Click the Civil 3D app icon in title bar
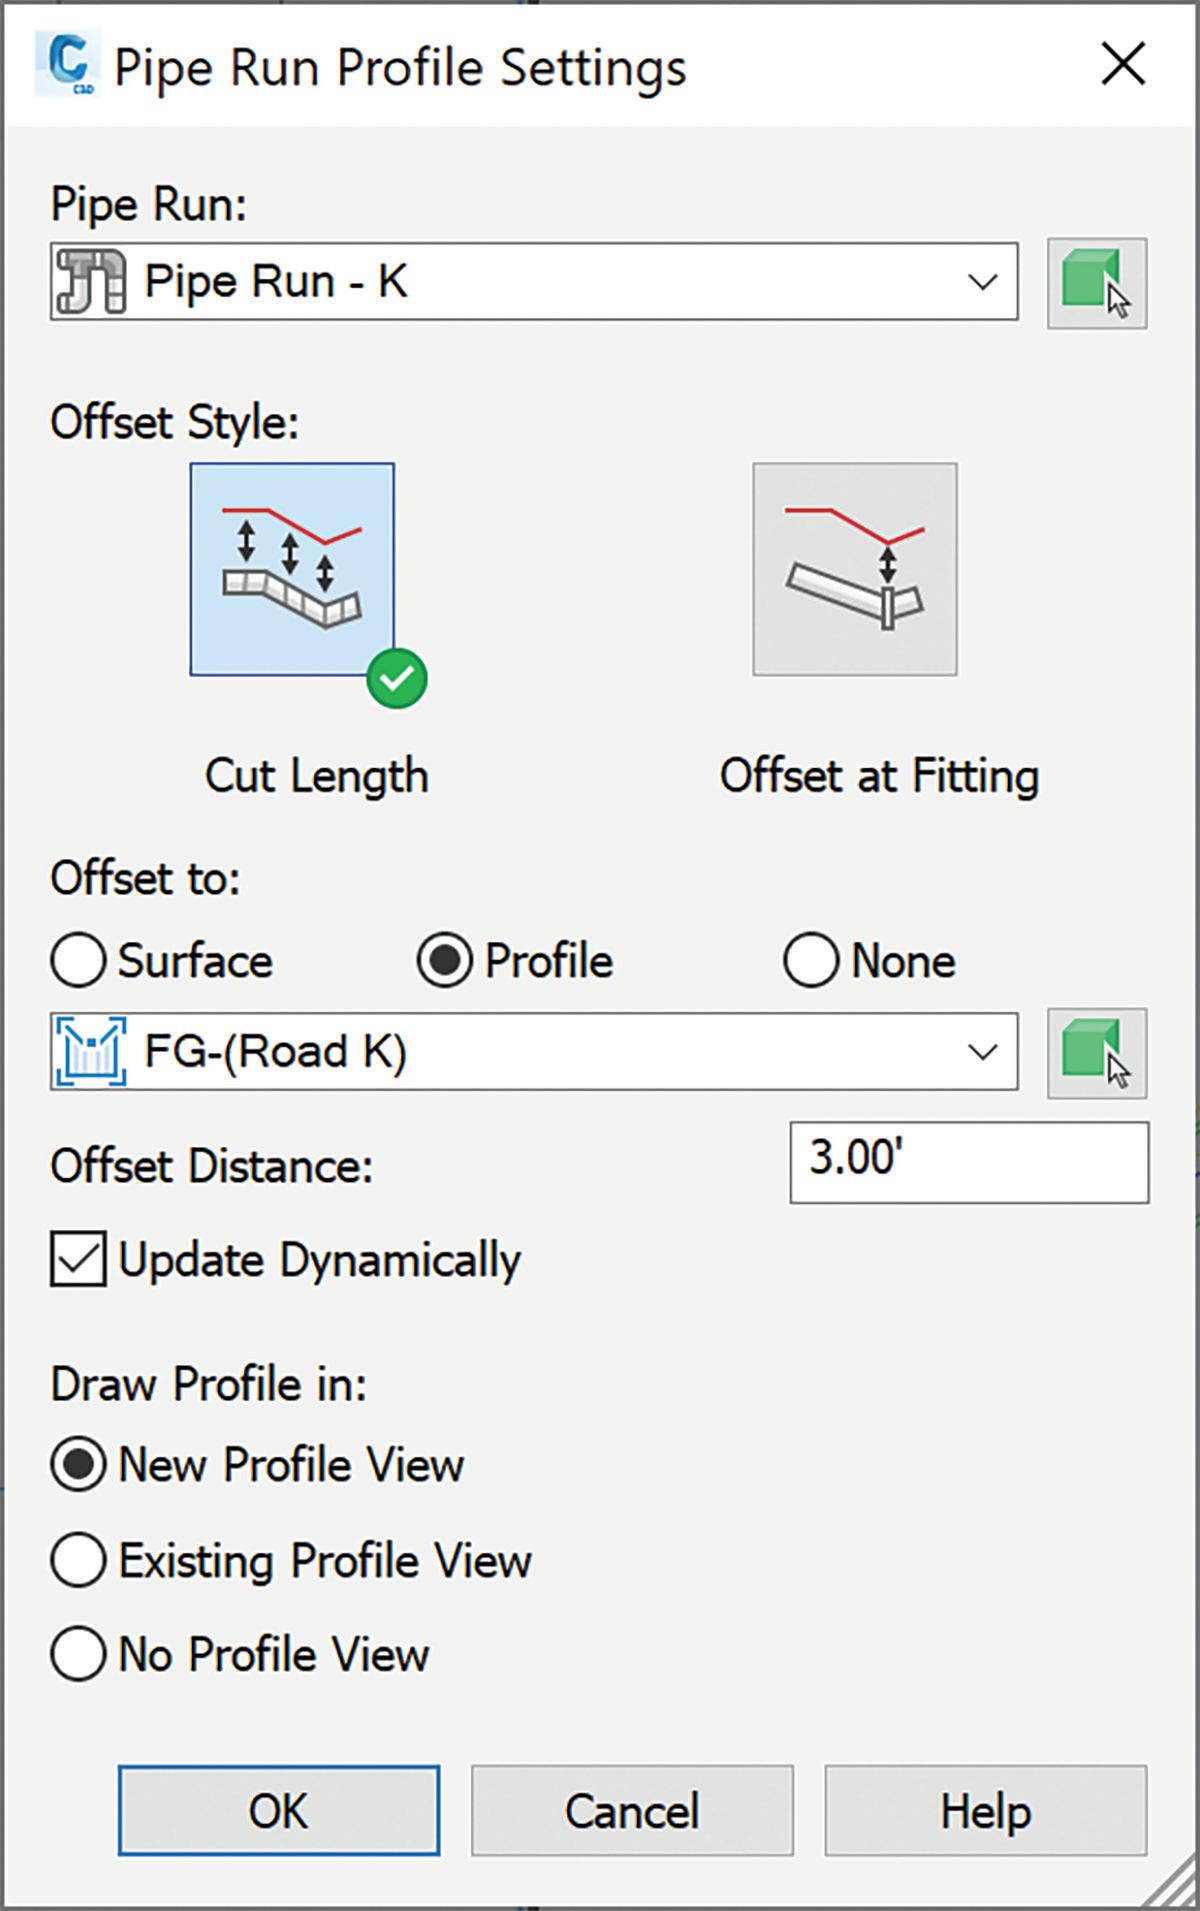The width and height of the screenshot is (1200, 1911). (x=66, y=67)
